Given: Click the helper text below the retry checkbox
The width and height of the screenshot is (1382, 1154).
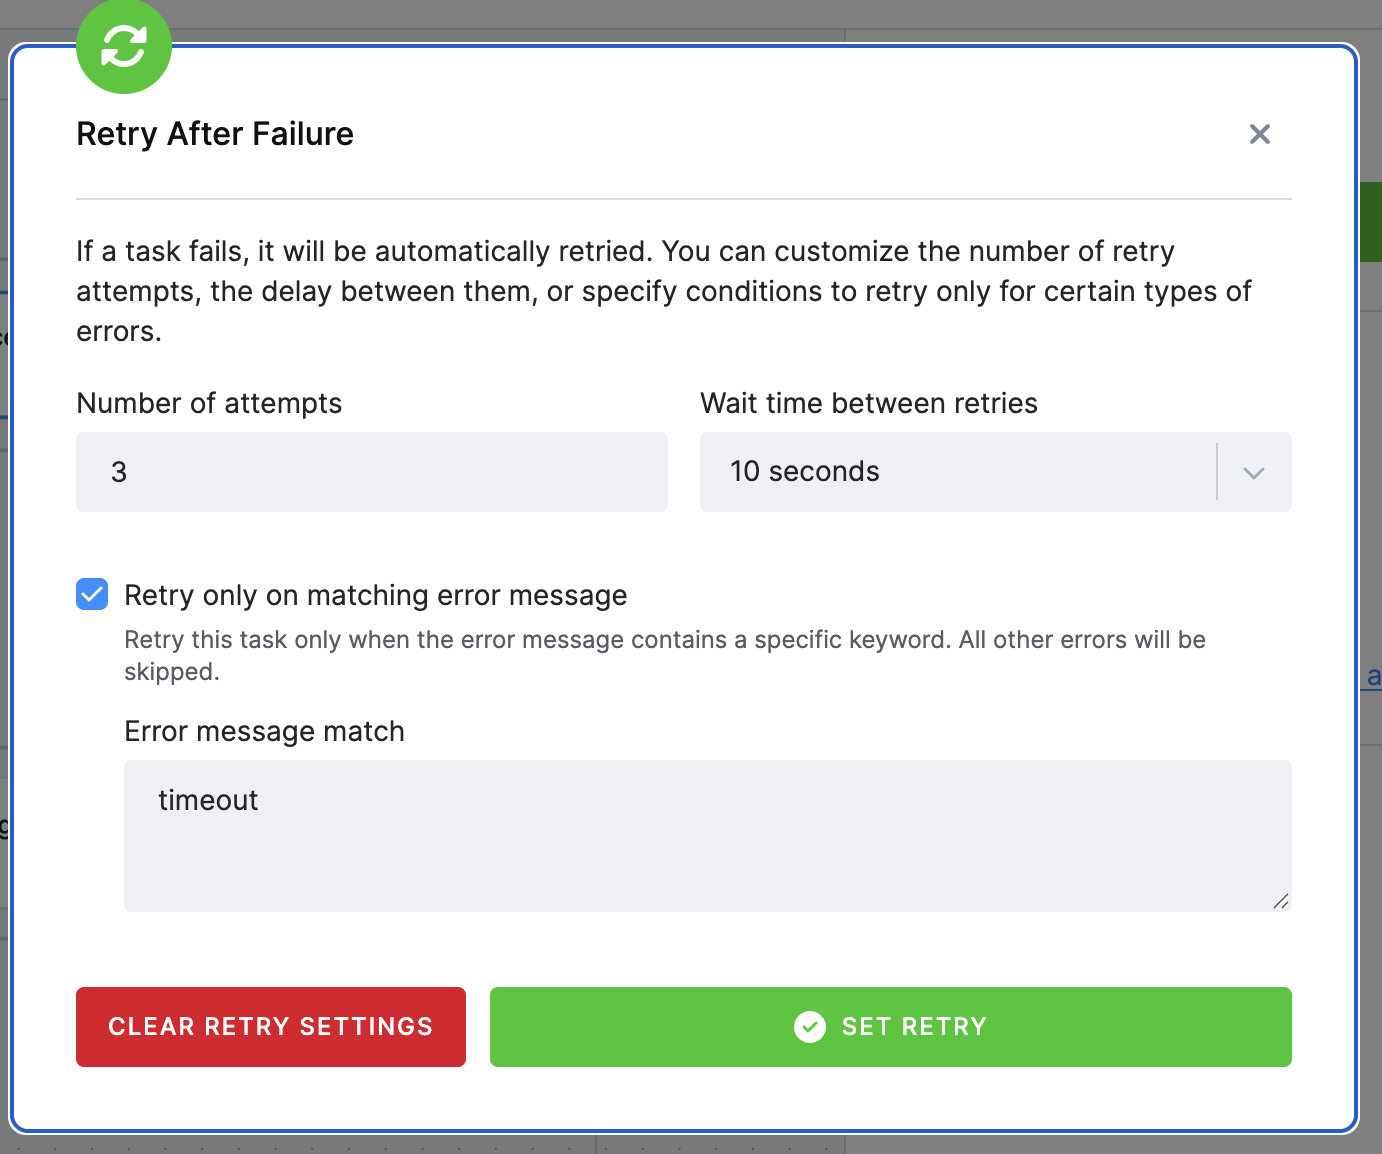Looking at the screenshot, I should (x=665, y=656).
